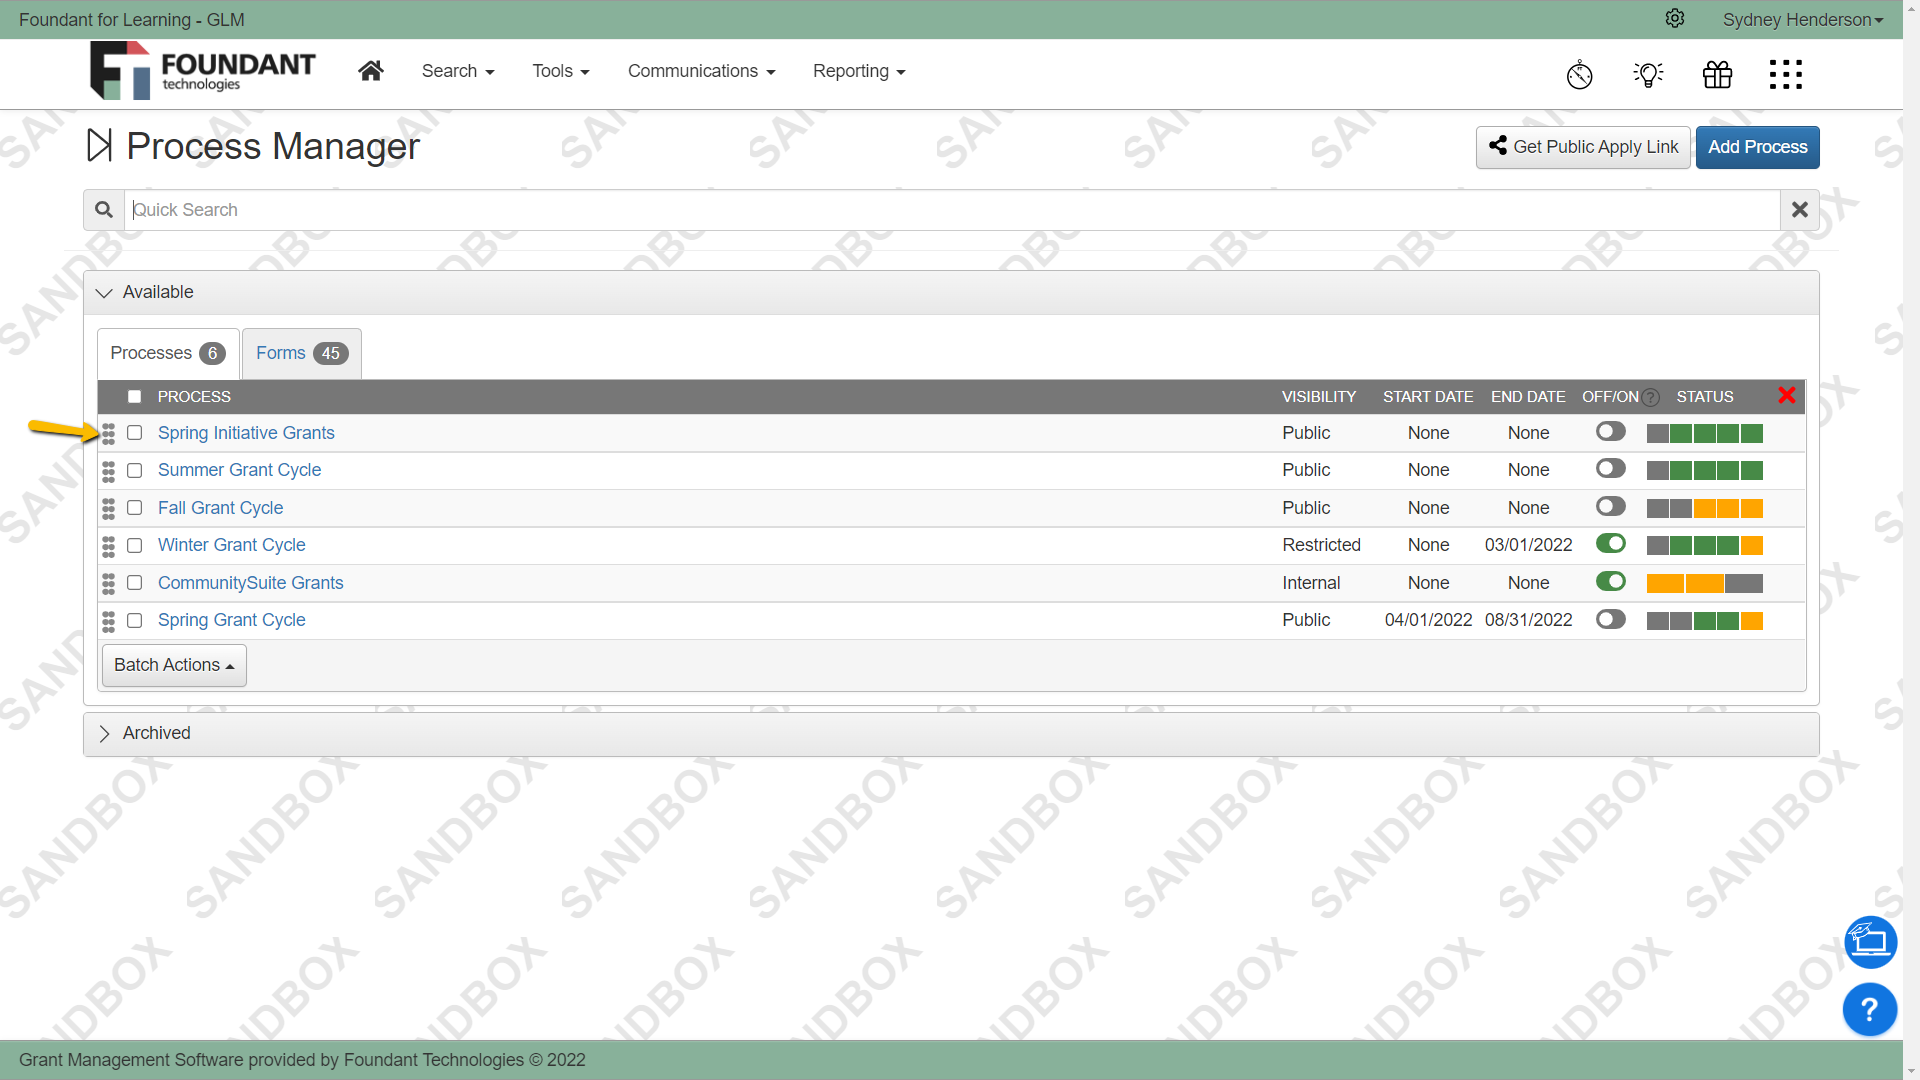Open the Search dropdown menu

[x=458, y=71]
